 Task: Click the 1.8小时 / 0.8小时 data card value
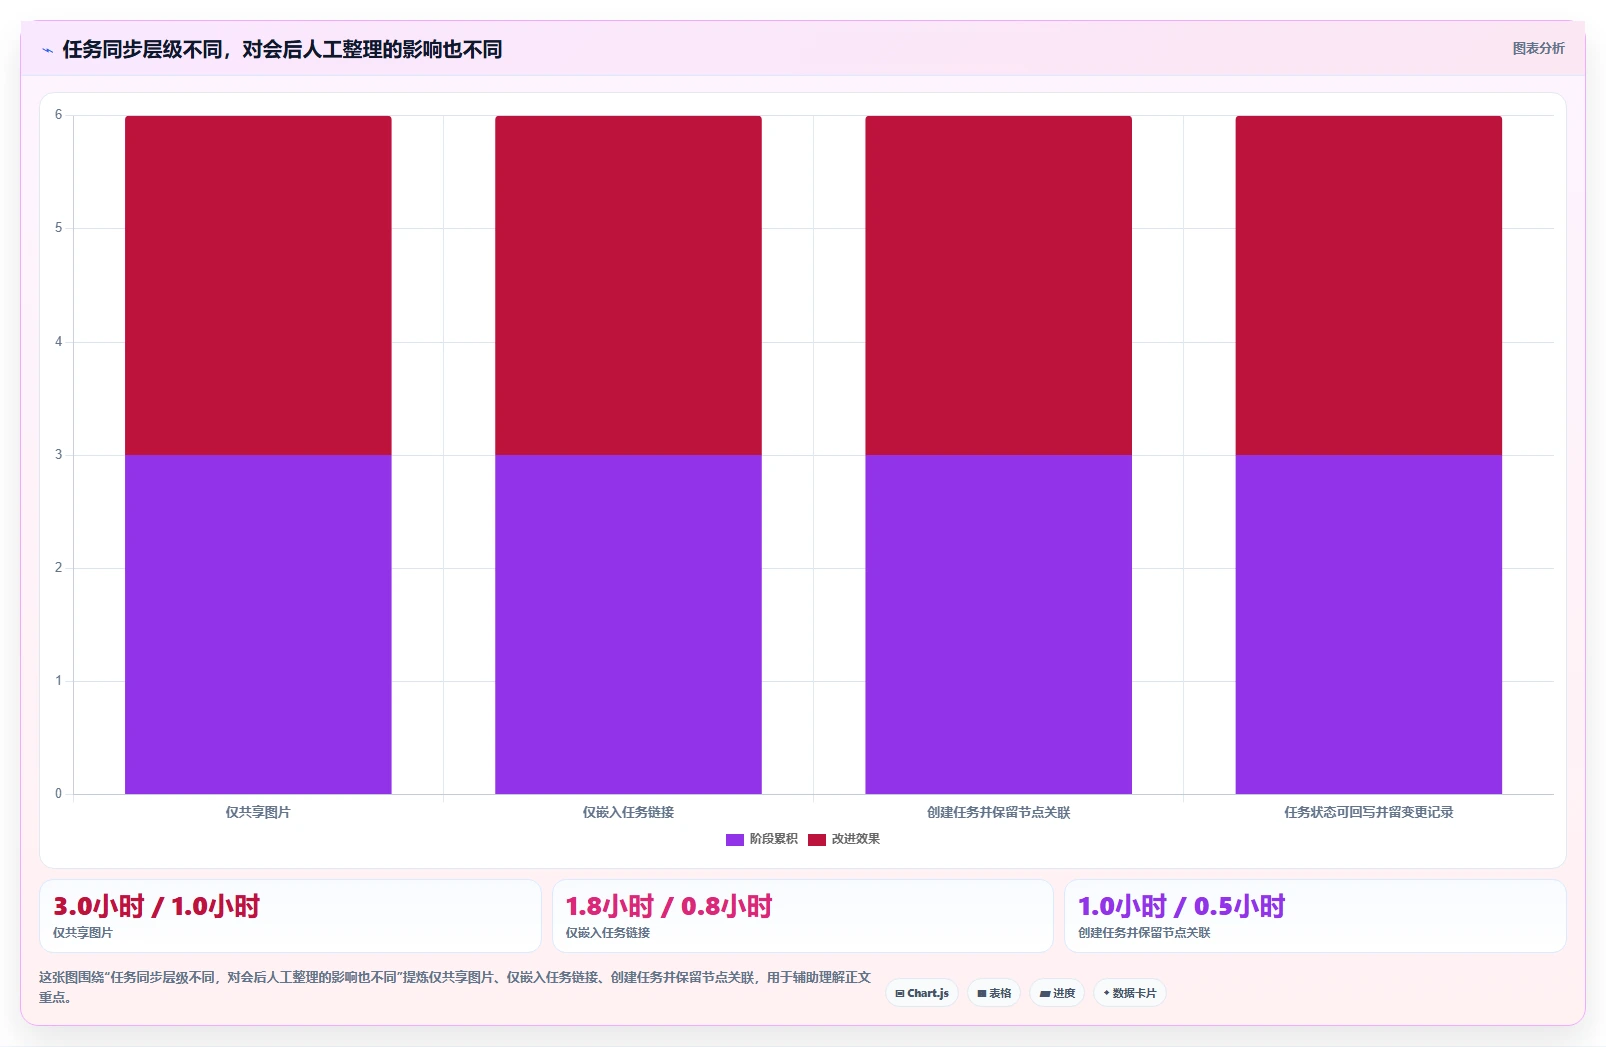pos(669,907)
